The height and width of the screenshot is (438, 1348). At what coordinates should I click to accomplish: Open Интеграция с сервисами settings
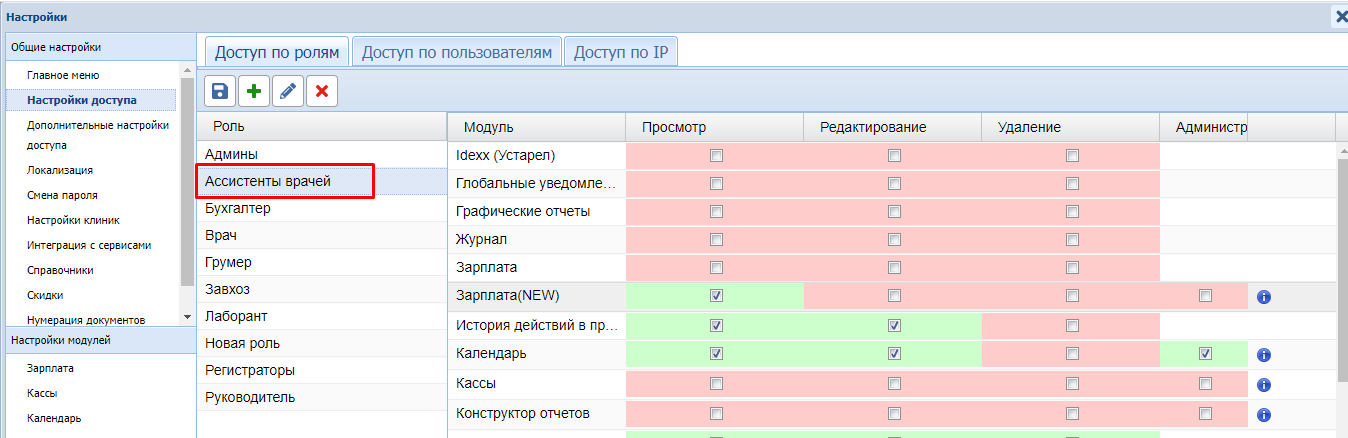(89, 245)
